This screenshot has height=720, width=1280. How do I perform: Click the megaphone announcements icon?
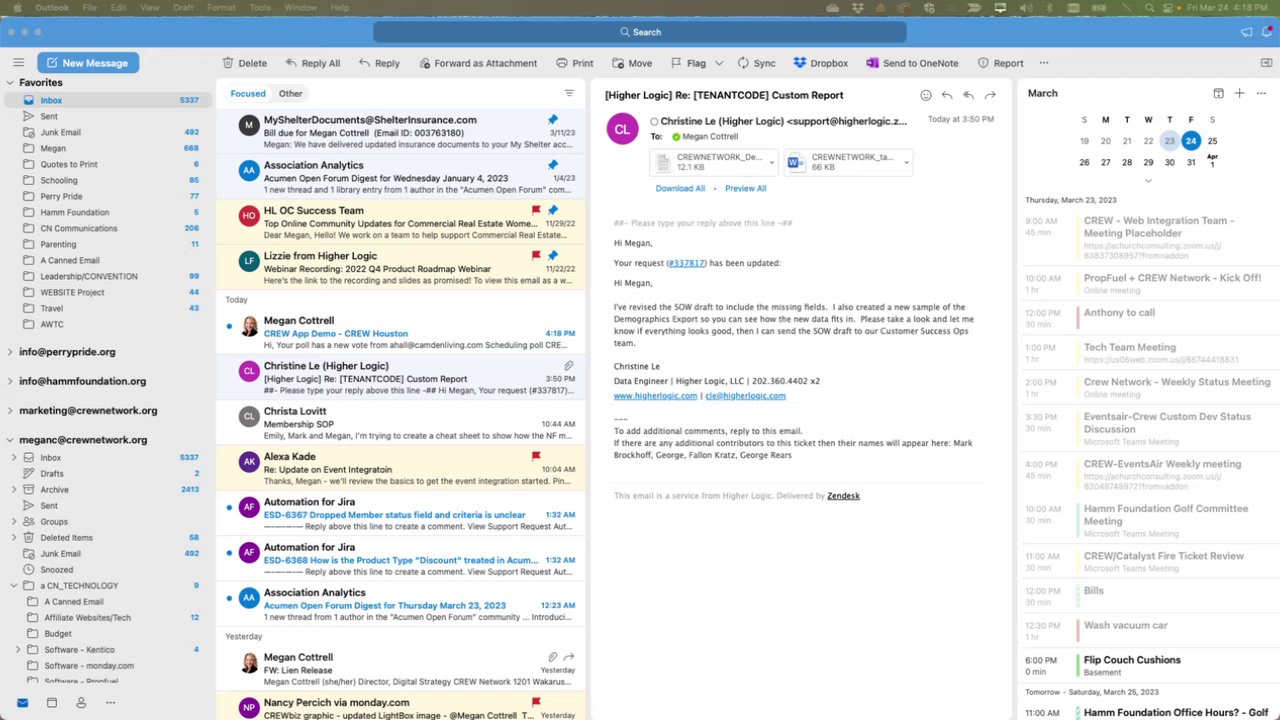click(1247, 32)
